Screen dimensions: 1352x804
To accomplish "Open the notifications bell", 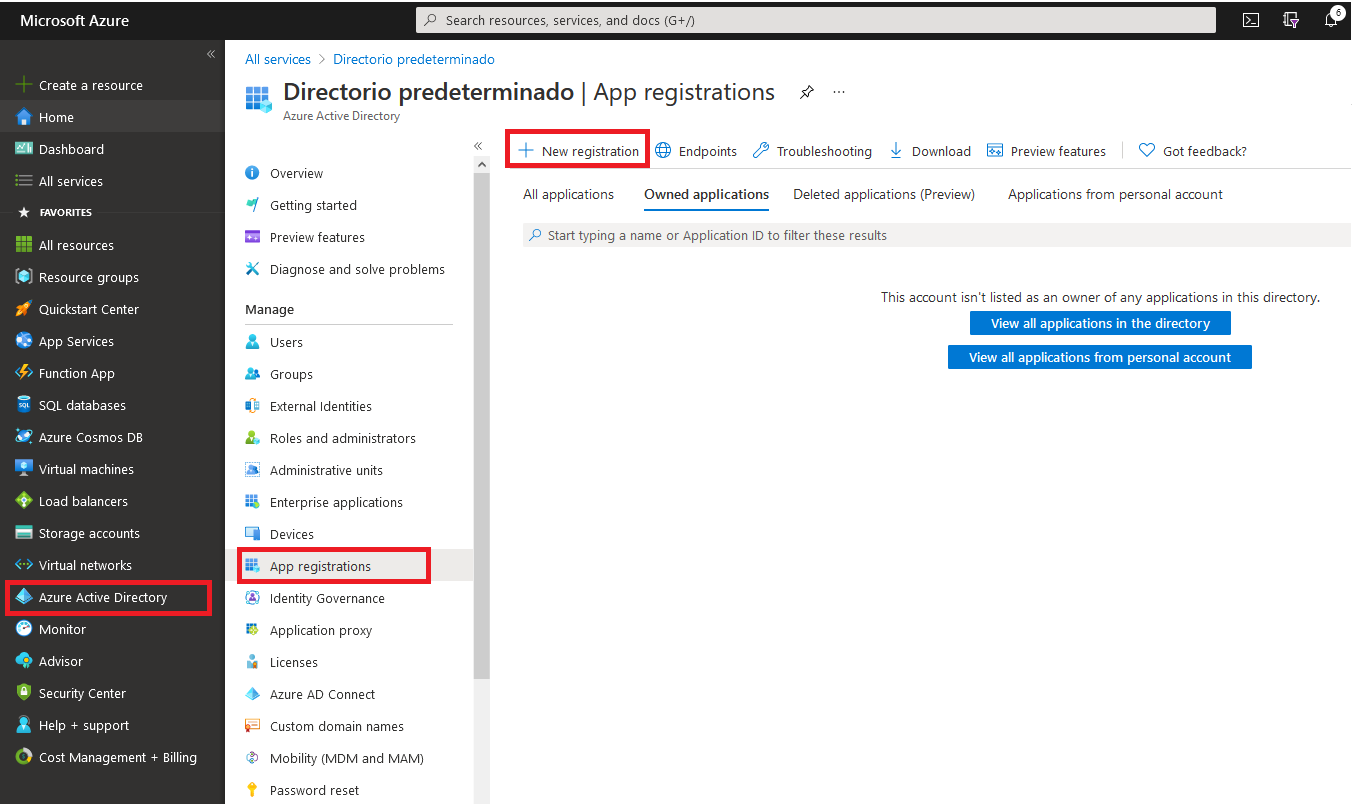I will 1331,20.
